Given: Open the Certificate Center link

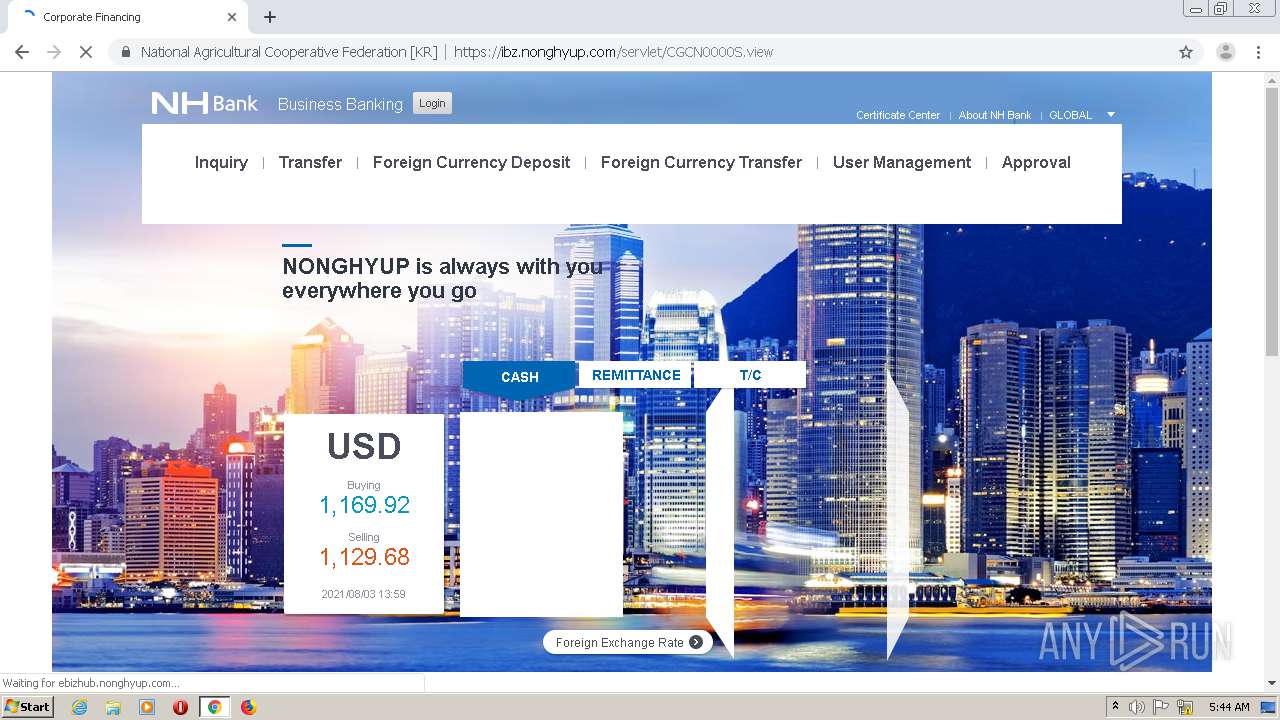Looking at the screenshot, I should click(x=898, y=115).
